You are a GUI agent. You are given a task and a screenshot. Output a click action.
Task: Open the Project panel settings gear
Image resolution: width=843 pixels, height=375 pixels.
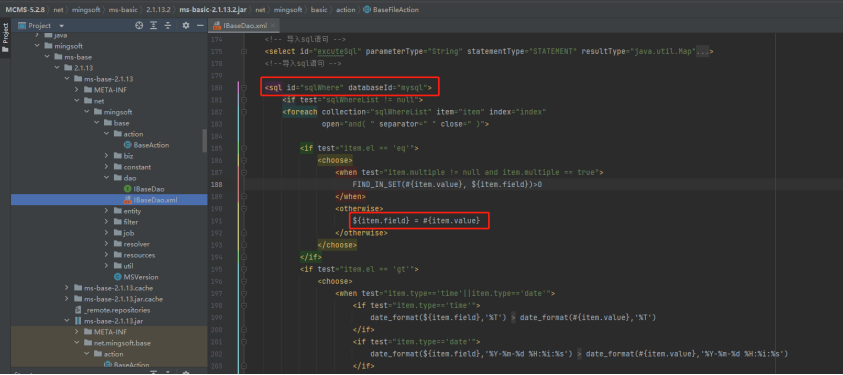coord(186,25)
